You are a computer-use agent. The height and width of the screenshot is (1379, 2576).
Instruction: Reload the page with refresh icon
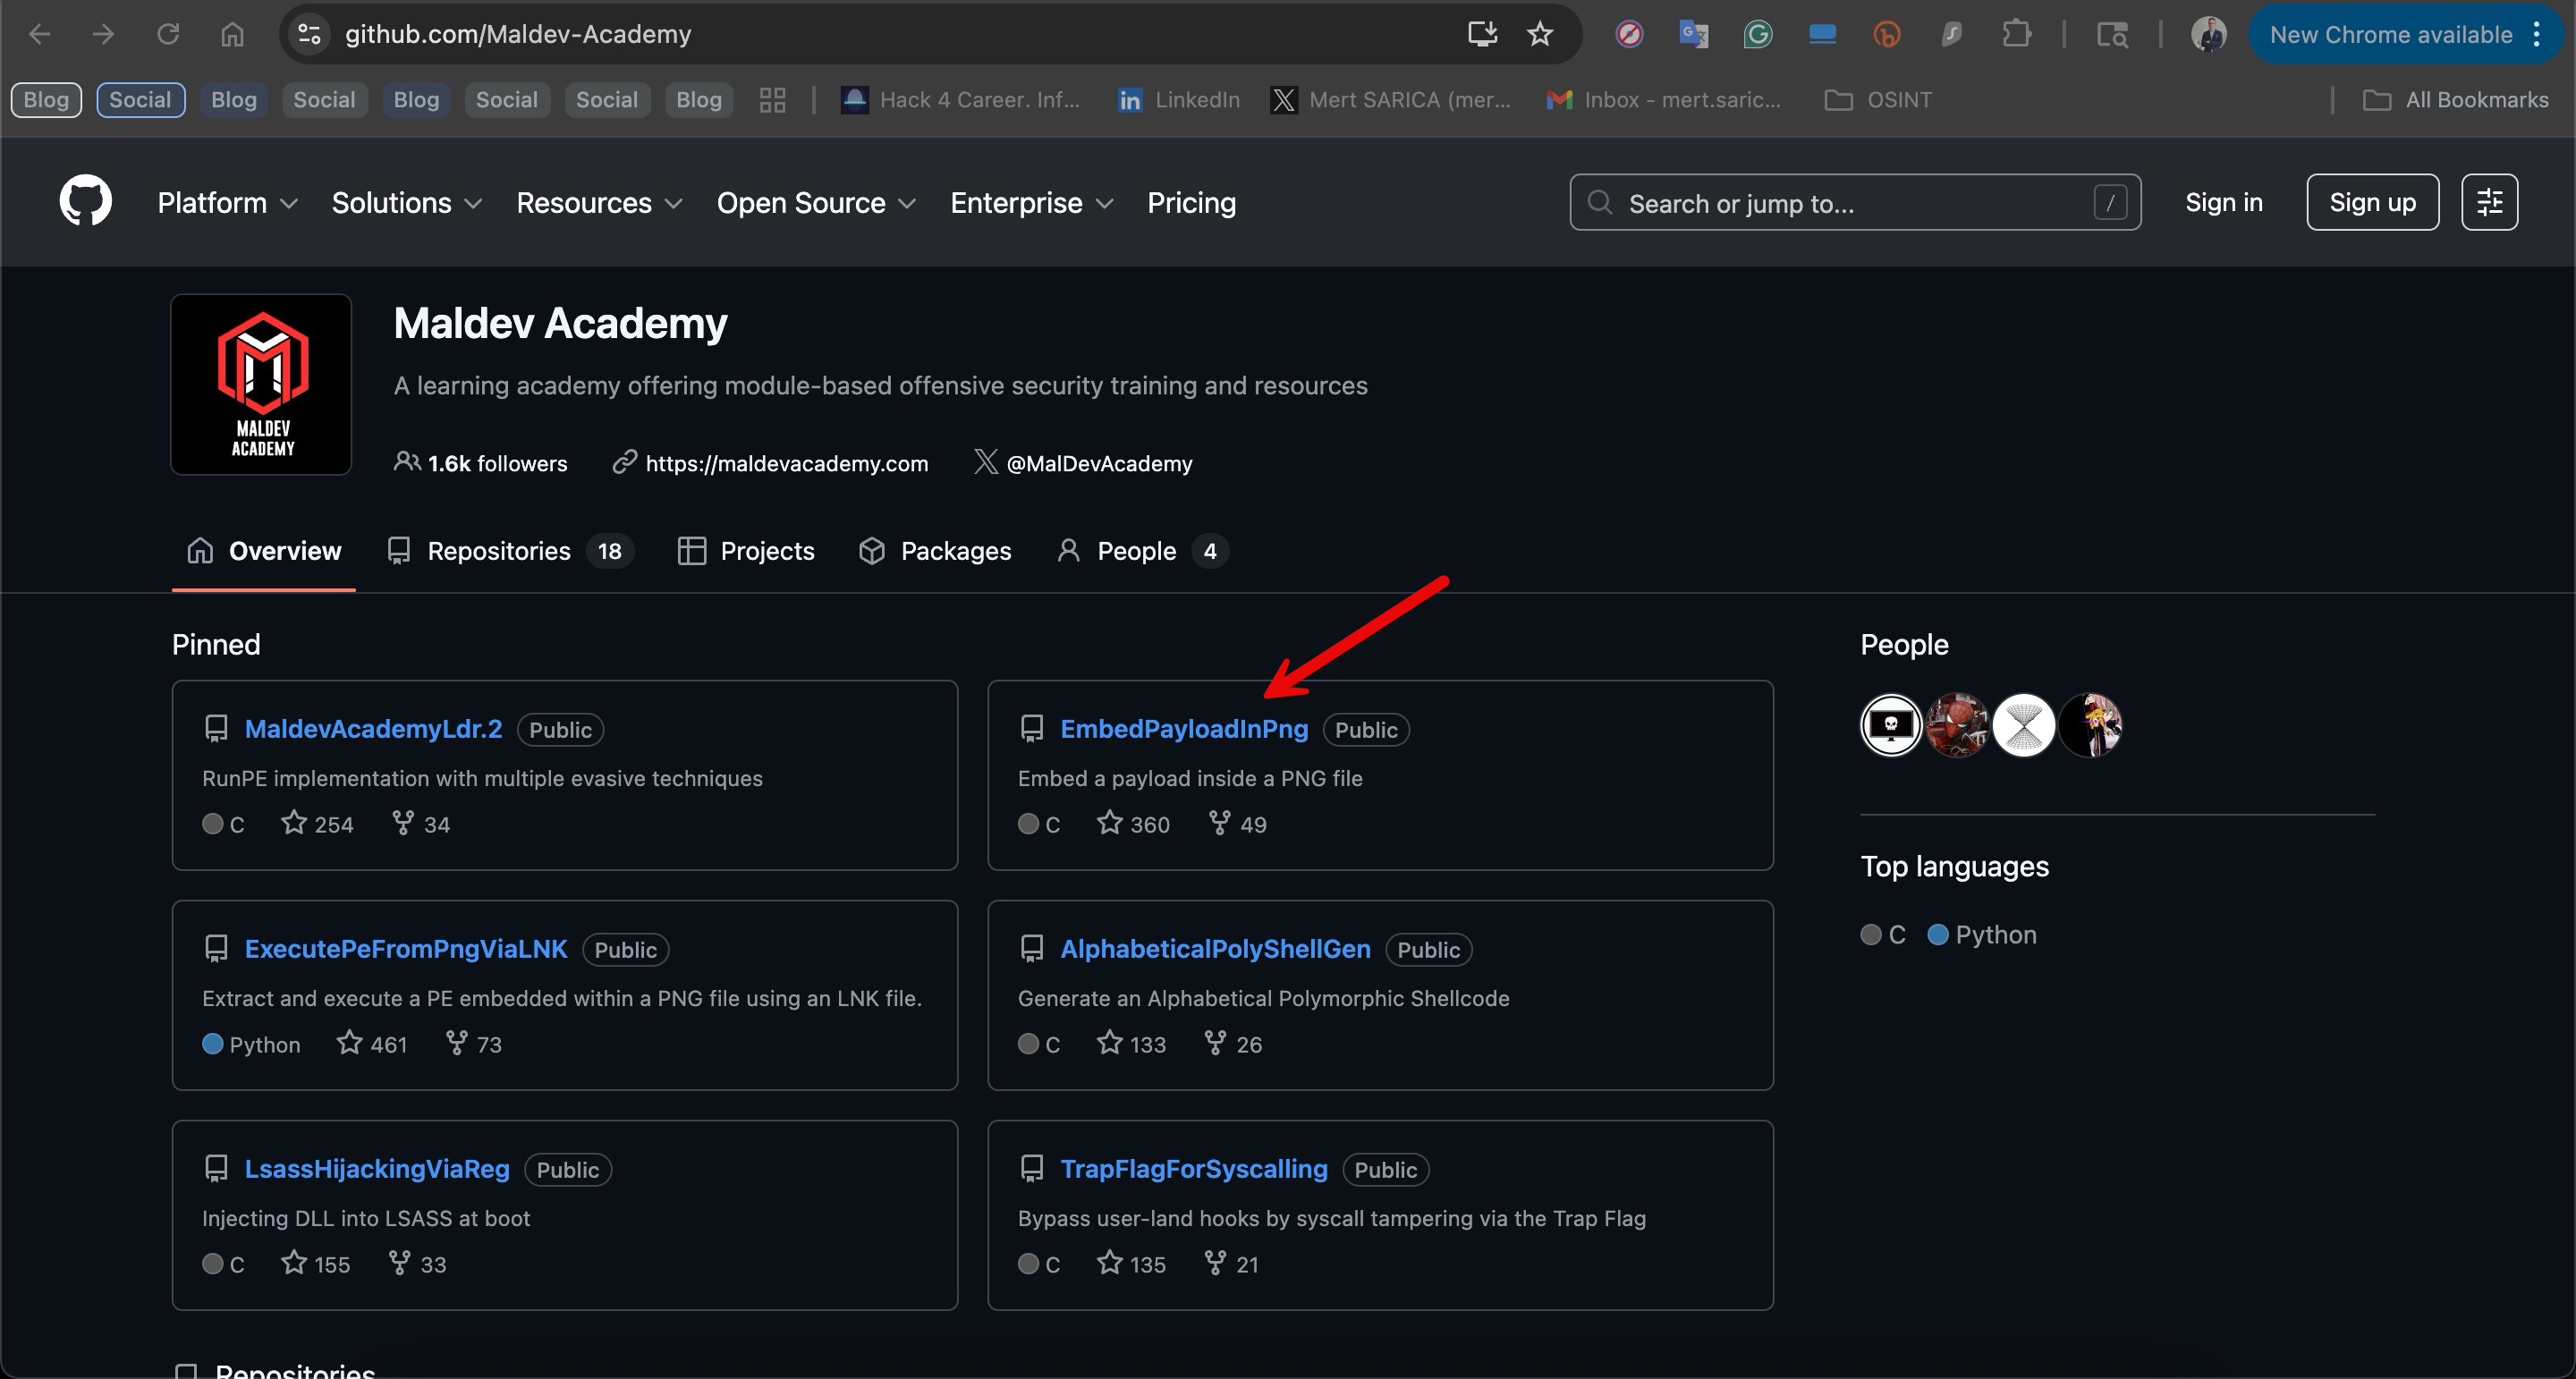click(x=168, y=34)
